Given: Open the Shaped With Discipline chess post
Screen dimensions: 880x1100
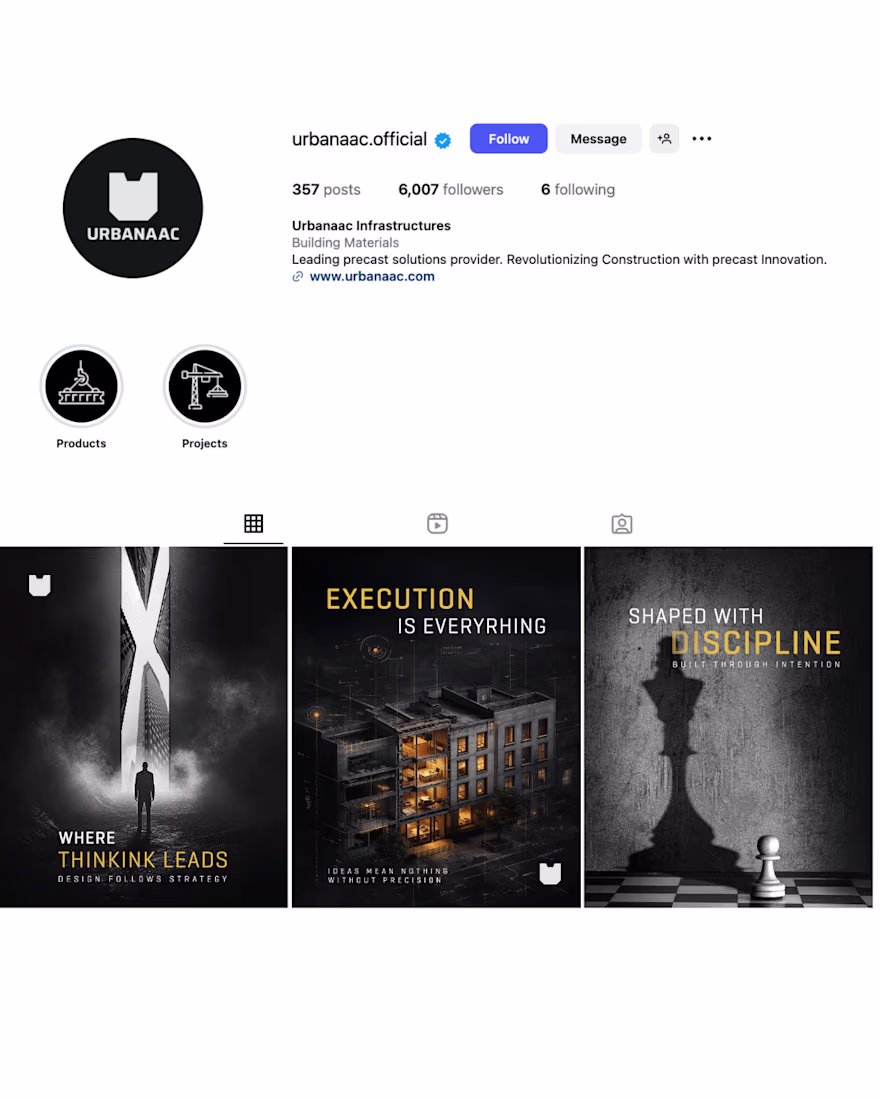Looking at the screenshot, I should (x=728, y=727).
